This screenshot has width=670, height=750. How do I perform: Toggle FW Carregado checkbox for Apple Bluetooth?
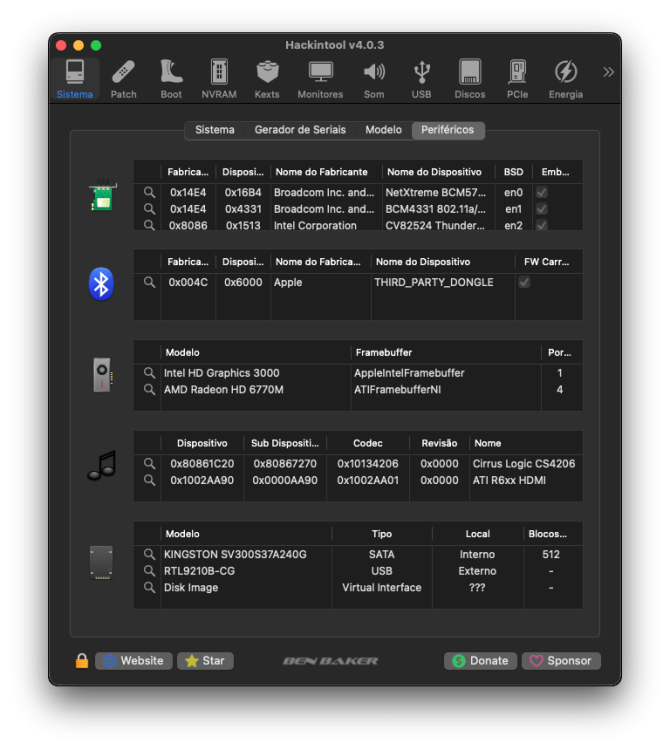tap(524, 282)
